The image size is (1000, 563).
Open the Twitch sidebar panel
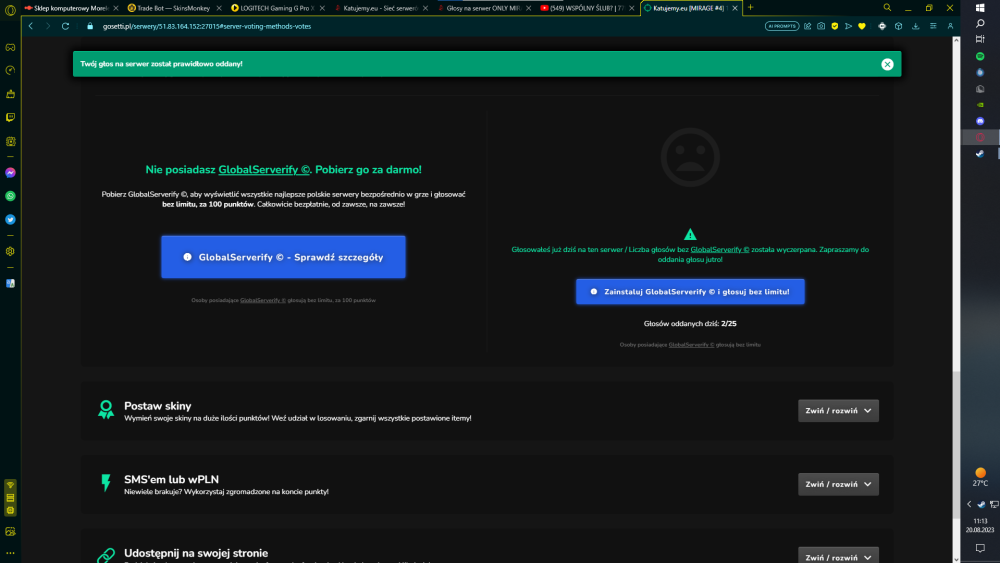pyautogui.click(x=10, y=117)
